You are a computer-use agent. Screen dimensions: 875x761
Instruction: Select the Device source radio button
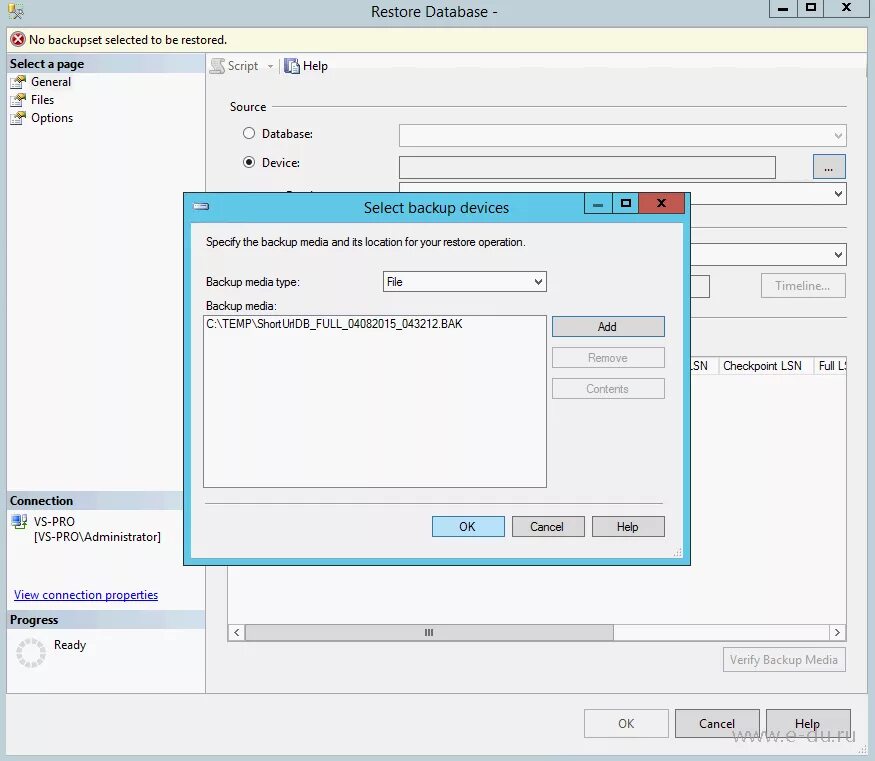pos(249,162)
